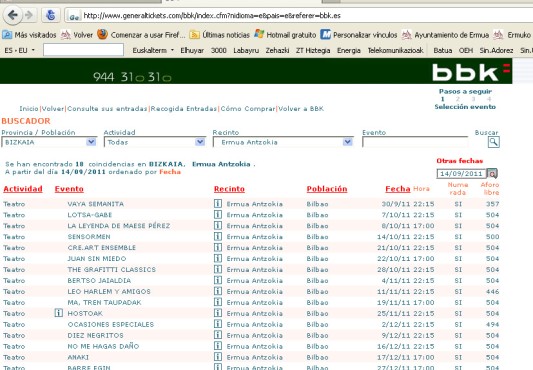
Task: Click Zehazki in the dictionary toolbar
Action: [277, 50]
